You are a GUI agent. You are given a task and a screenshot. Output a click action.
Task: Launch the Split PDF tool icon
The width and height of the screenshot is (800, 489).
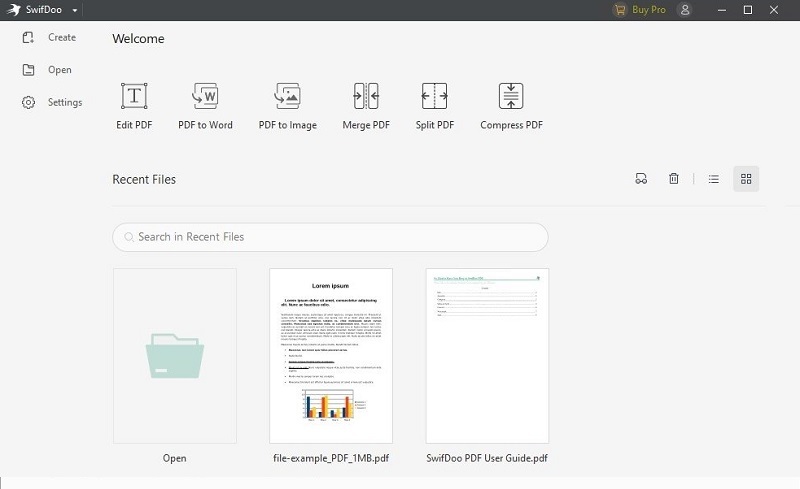(435, 95)
